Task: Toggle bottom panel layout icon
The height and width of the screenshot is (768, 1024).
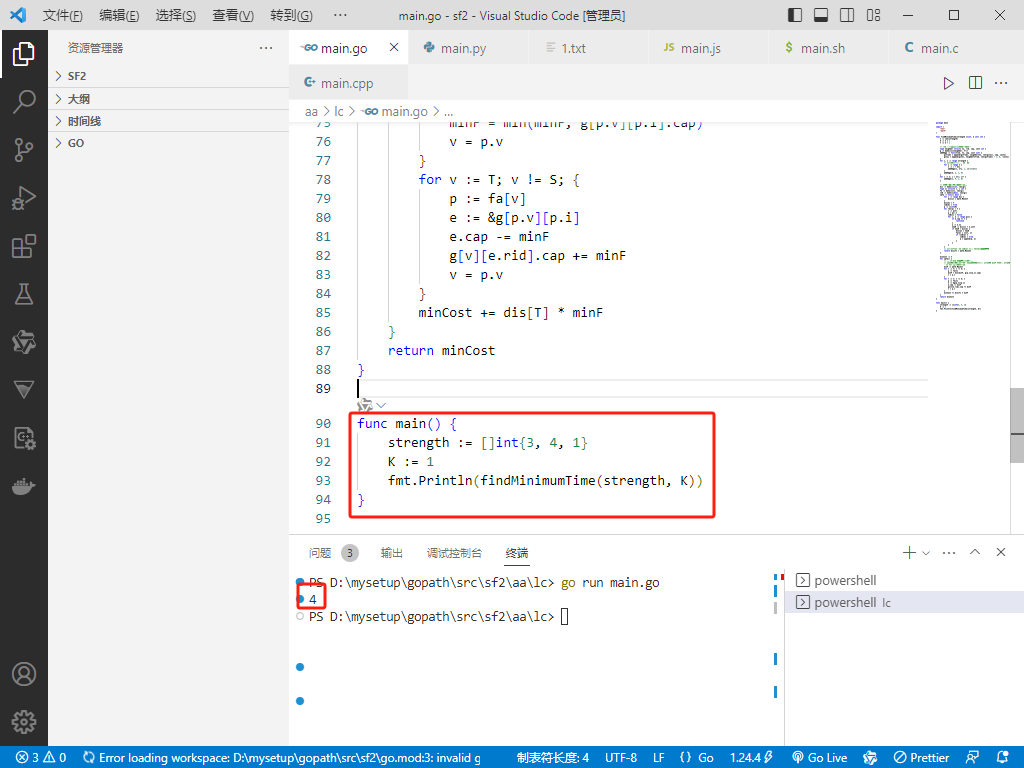Action: tap(821, 15)
